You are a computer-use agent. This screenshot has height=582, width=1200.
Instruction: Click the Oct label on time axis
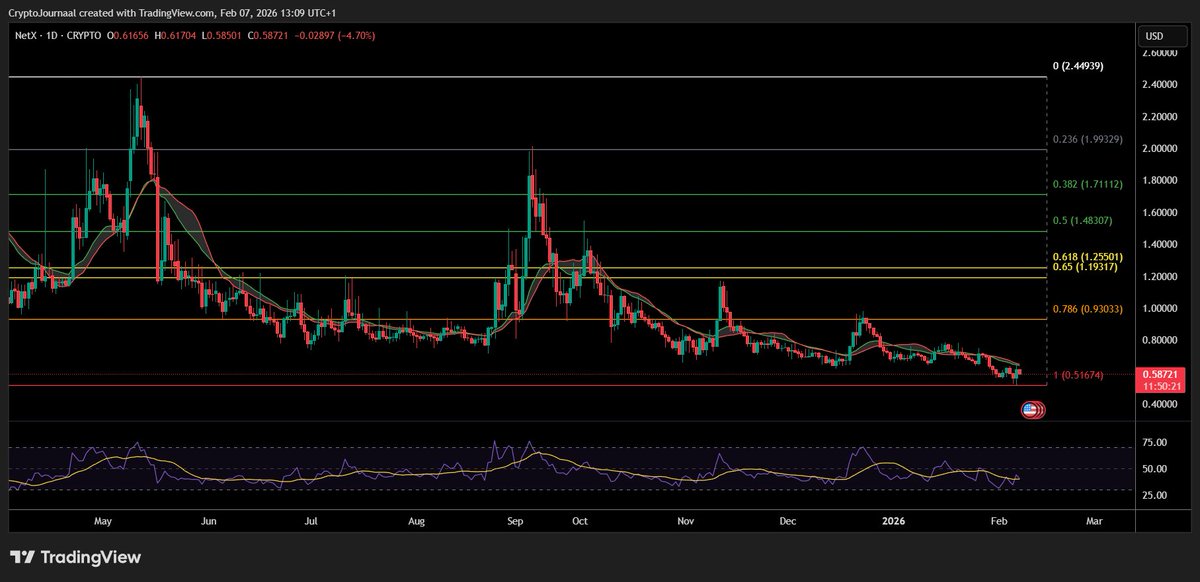[x=581, y=521]
